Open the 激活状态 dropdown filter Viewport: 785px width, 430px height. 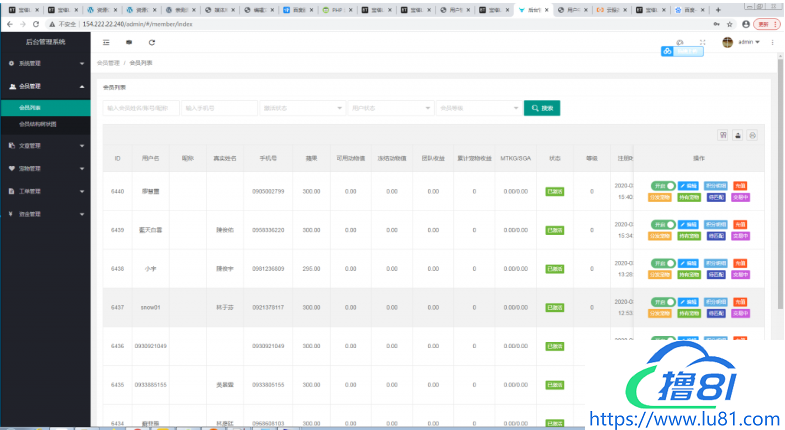[x=301, y=108]
